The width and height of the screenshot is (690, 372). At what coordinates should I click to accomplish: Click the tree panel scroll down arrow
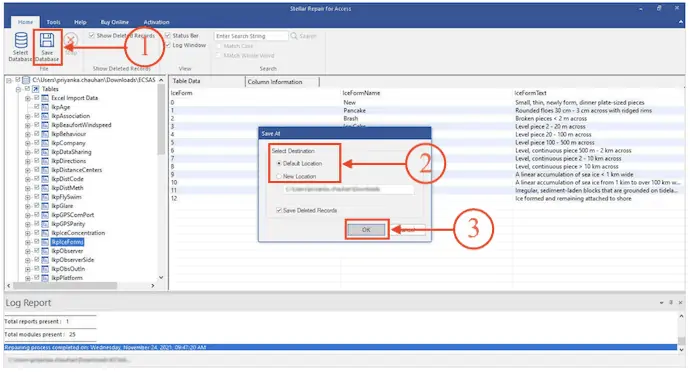pyautogui.click(x=161, y=278)
